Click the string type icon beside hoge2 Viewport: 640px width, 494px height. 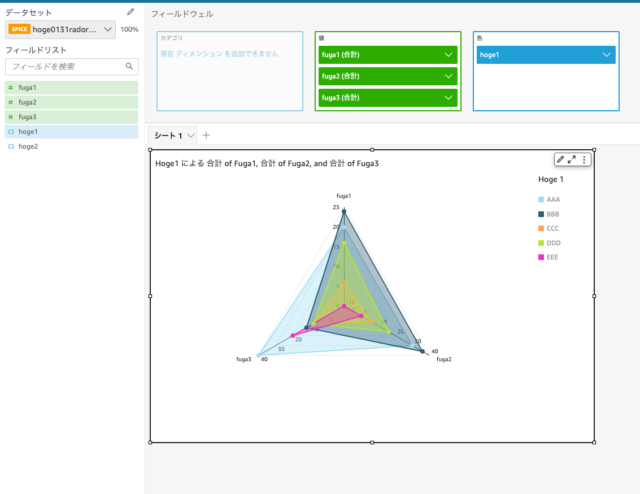[x=11, y=146]
